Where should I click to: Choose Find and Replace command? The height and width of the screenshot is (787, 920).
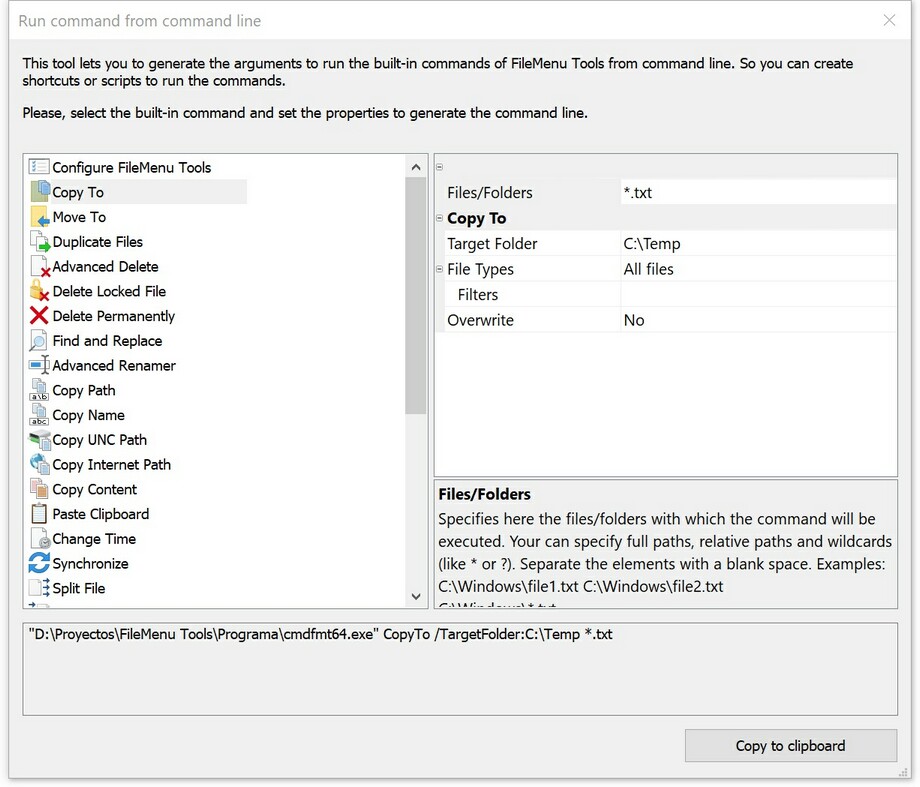pos(107,341)
